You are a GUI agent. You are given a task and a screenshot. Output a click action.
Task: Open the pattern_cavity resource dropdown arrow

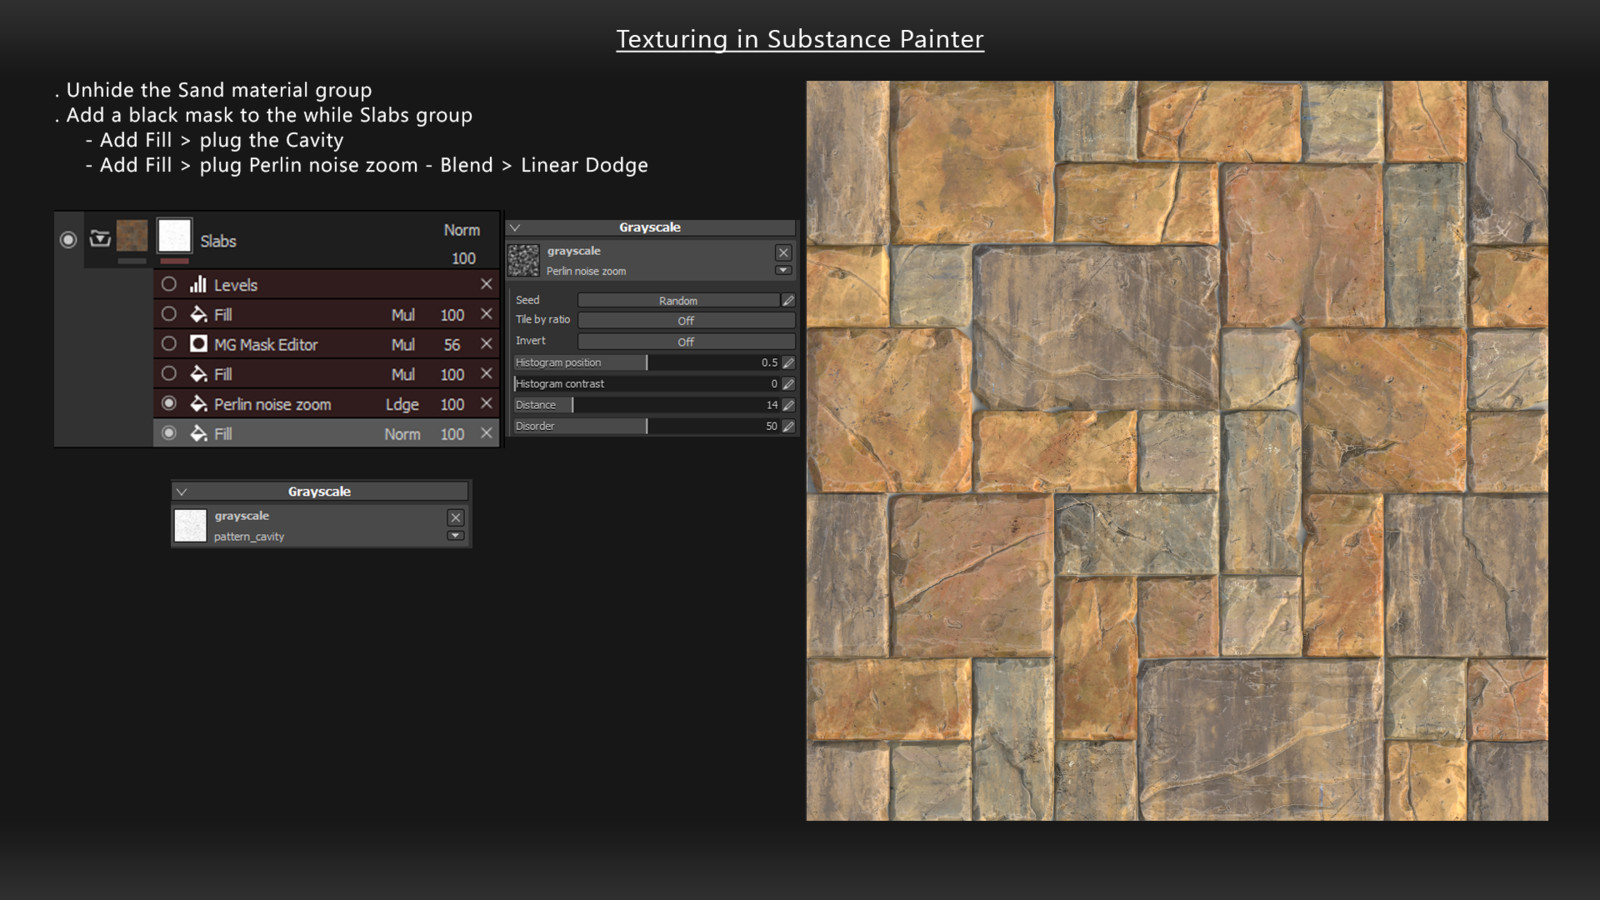point(455,536)
